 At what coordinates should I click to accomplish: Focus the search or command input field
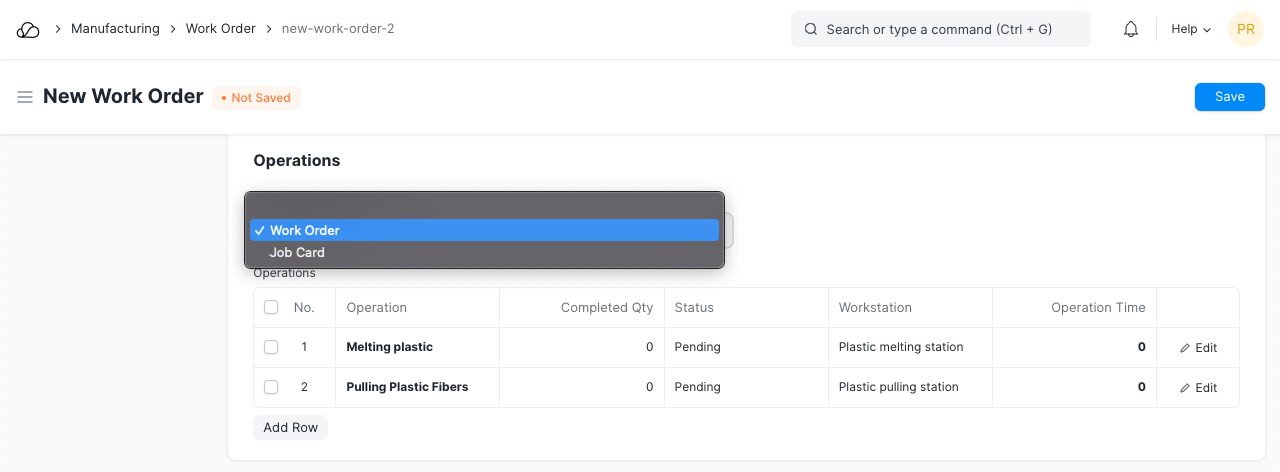(x=950, y=30)
